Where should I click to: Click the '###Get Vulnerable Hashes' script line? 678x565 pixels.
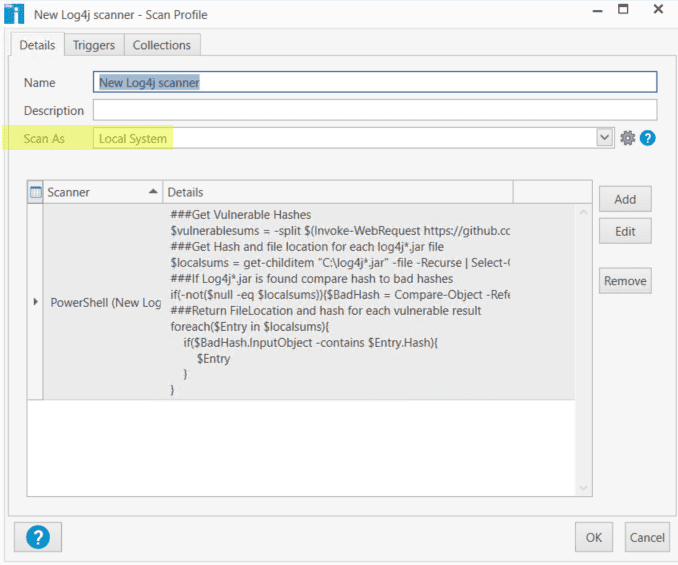pos(240,215)
